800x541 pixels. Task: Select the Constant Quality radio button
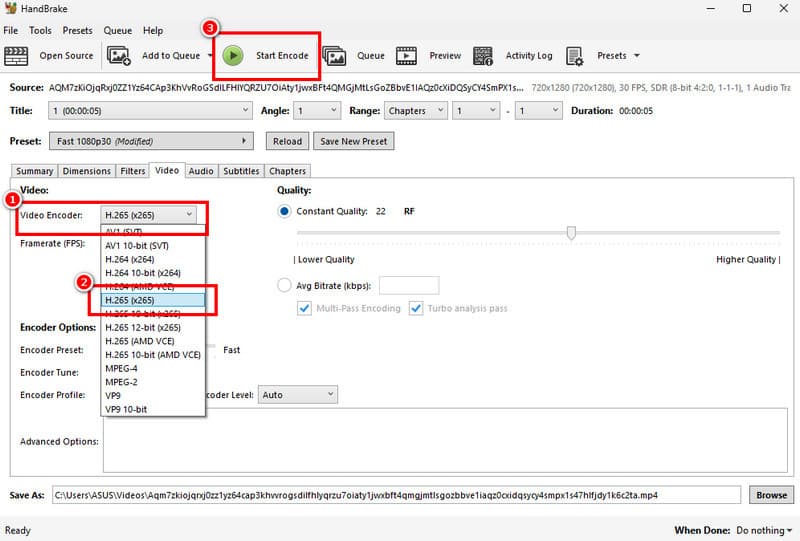284,212
